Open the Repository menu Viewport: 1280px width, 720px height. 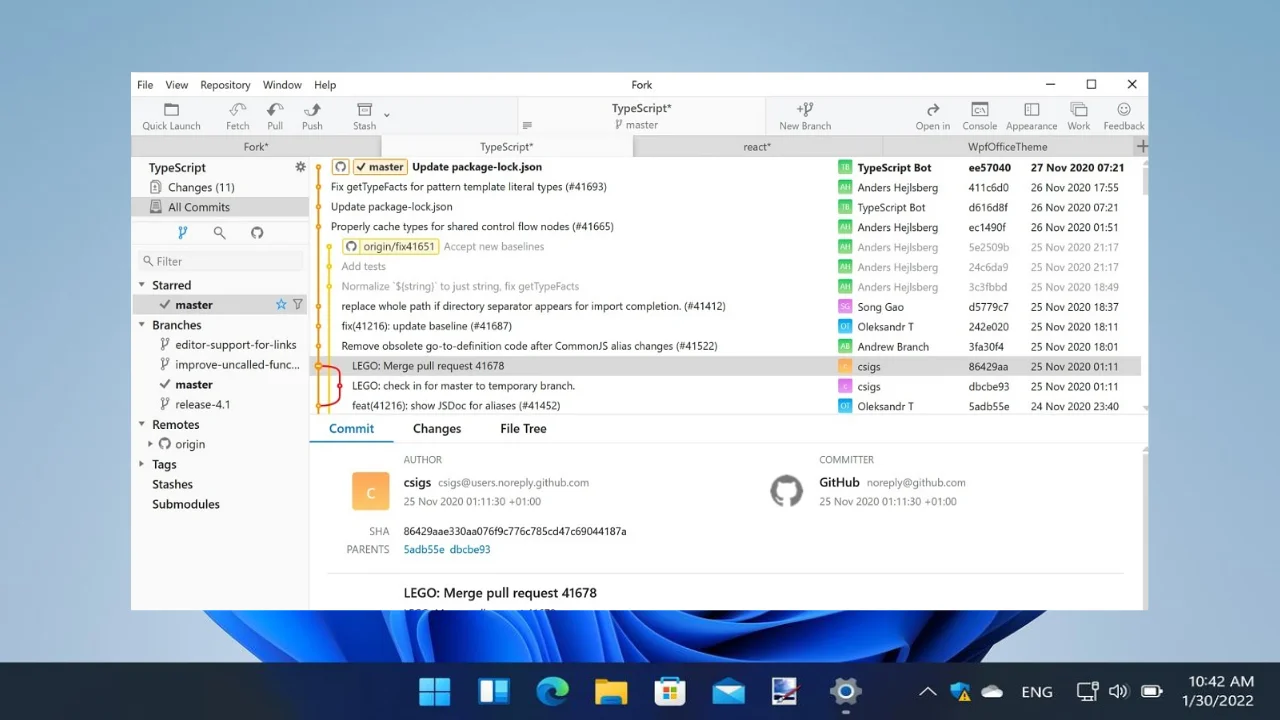pos(225,85)
